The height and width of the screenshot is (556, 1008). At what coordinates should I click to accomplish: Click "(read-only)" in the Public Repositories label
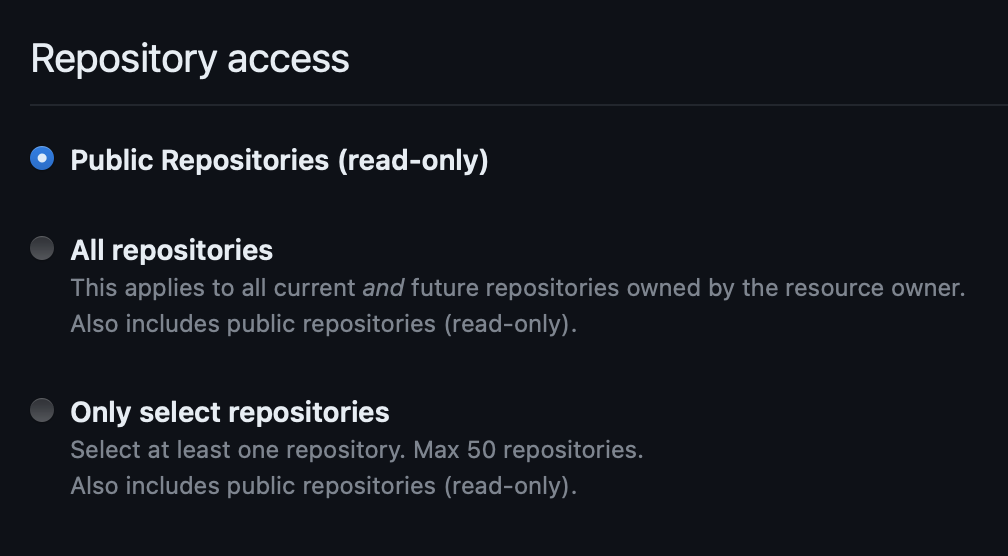point(413,160)
